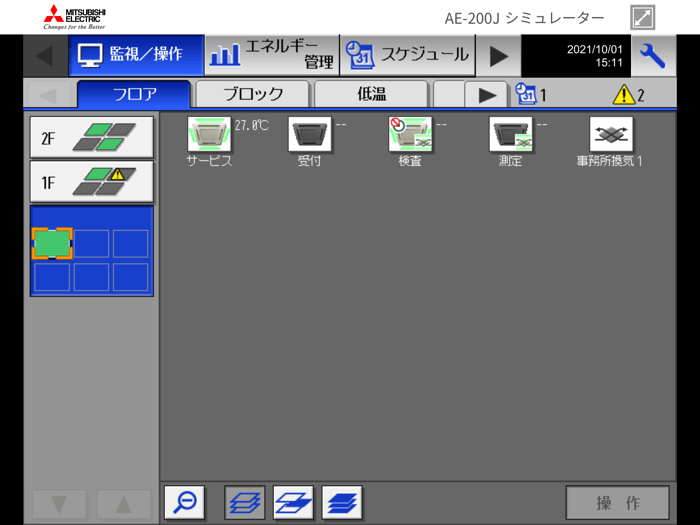The height and width of the screenshot is (525, 700).
Task: Click the 27.0℃ temperature reading by サービス
Action: coord(252,125)
